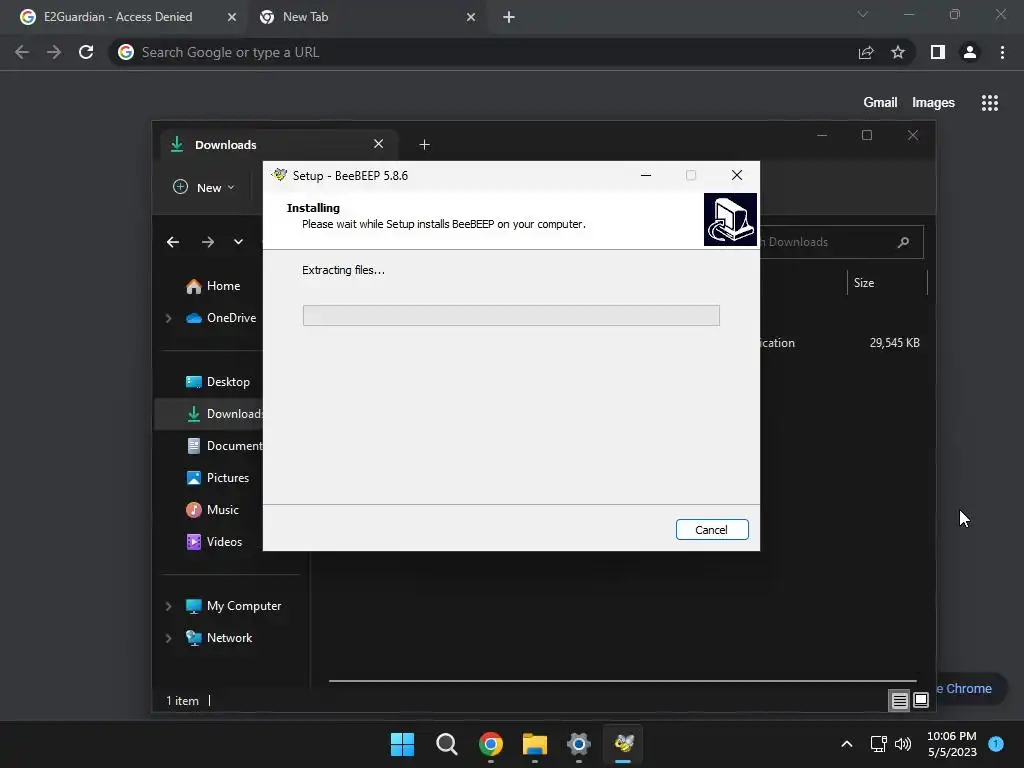This screenshot has height=768, width=1024.
Task: Click the Search Downloads box
Action: pos(842,242)
